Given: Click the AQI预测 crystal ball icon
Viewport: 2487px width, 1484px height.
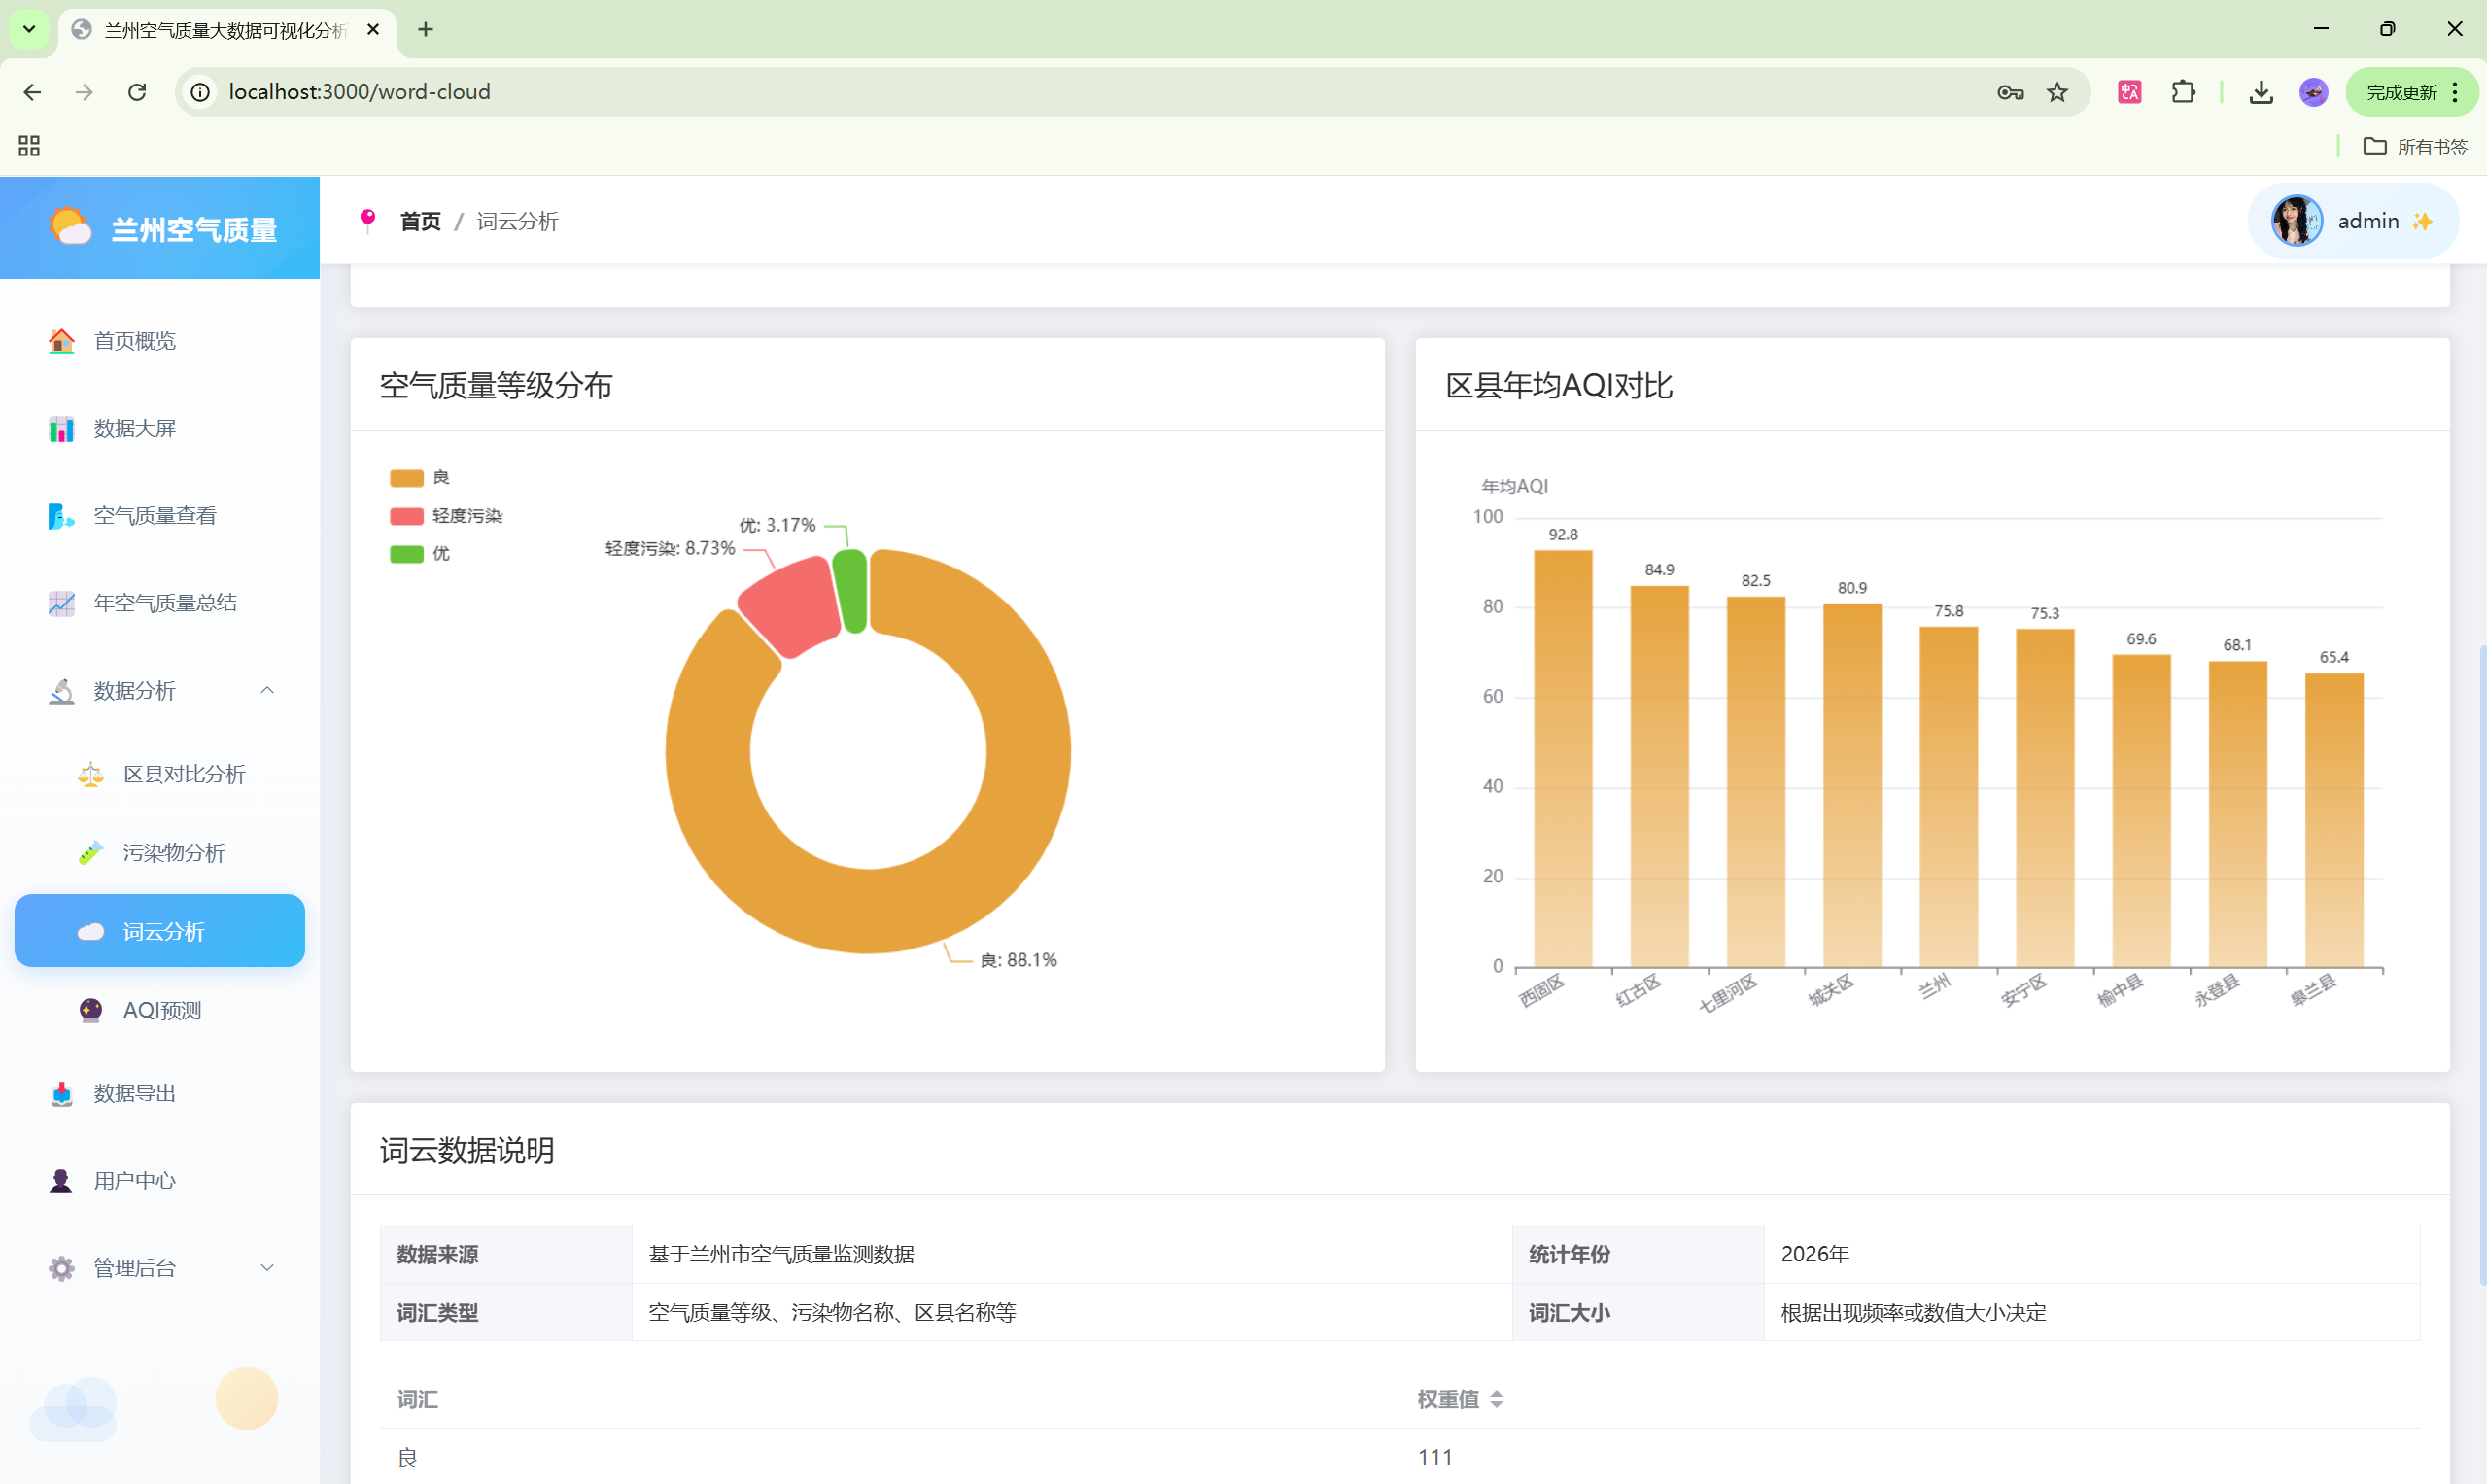Looking at the screenshot, I should (x=91, y=1010).
